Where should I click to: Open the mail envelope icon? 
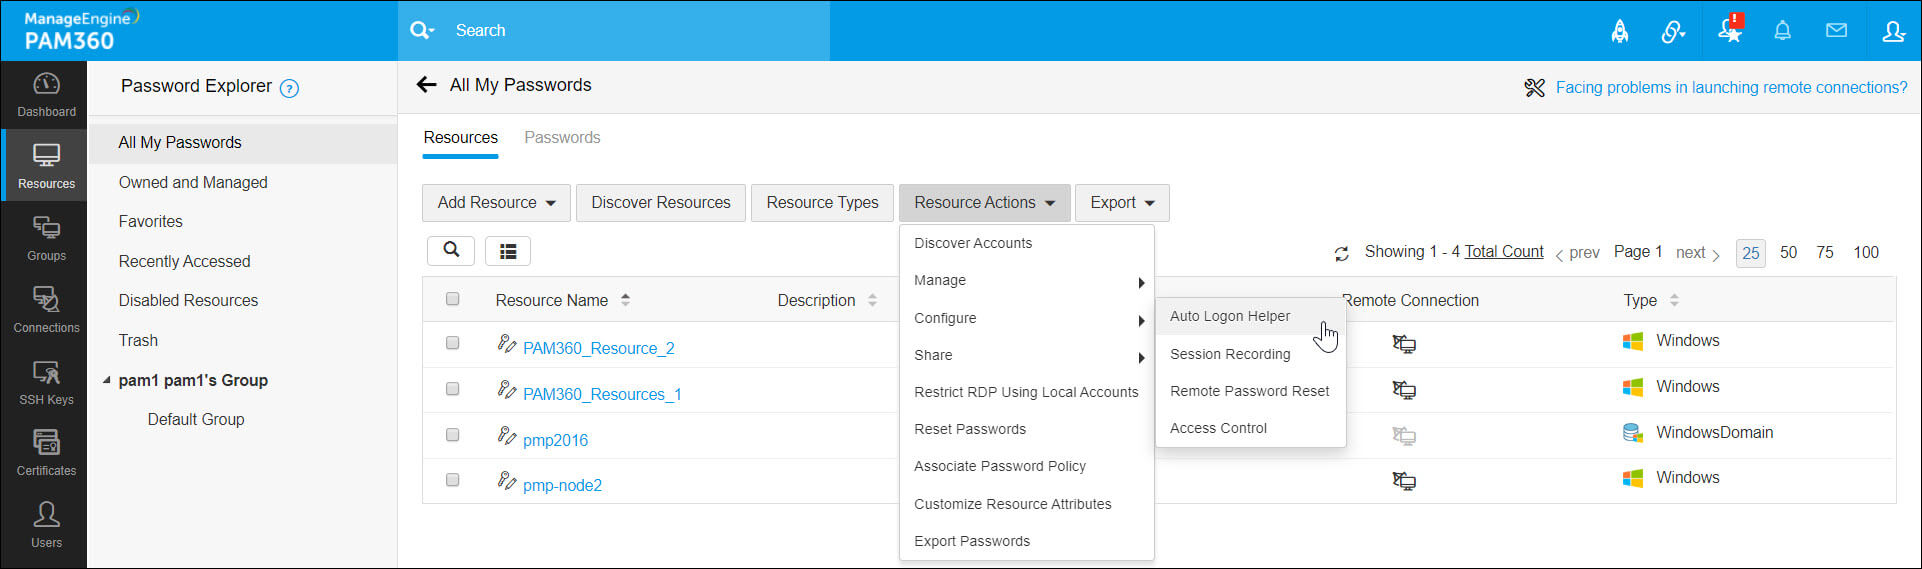1836,31
